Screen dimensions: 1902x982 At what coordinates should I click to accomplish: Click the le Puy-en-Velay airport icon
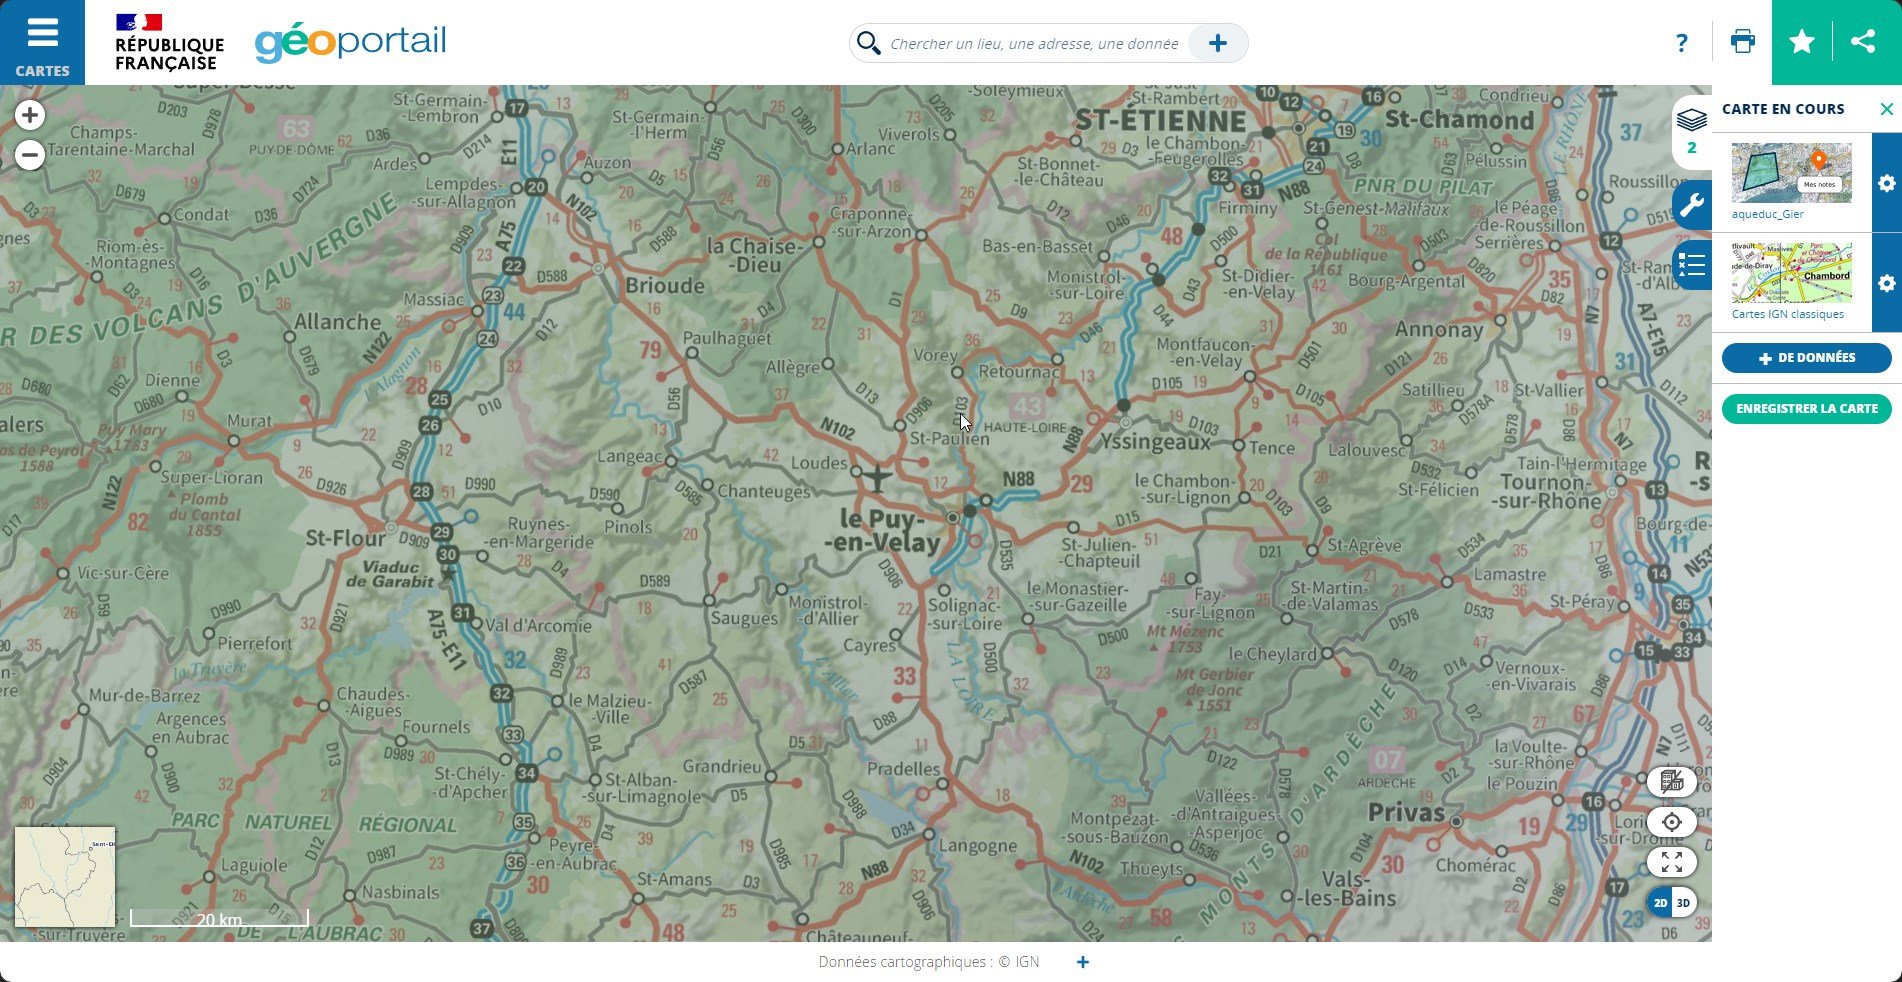[x=877, y=477]
